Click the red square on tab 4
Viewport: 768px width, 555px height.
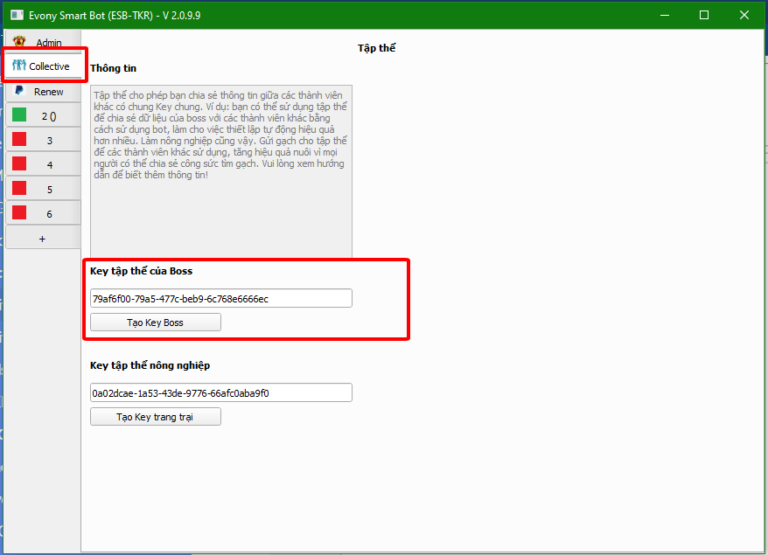tap(19, 164)
